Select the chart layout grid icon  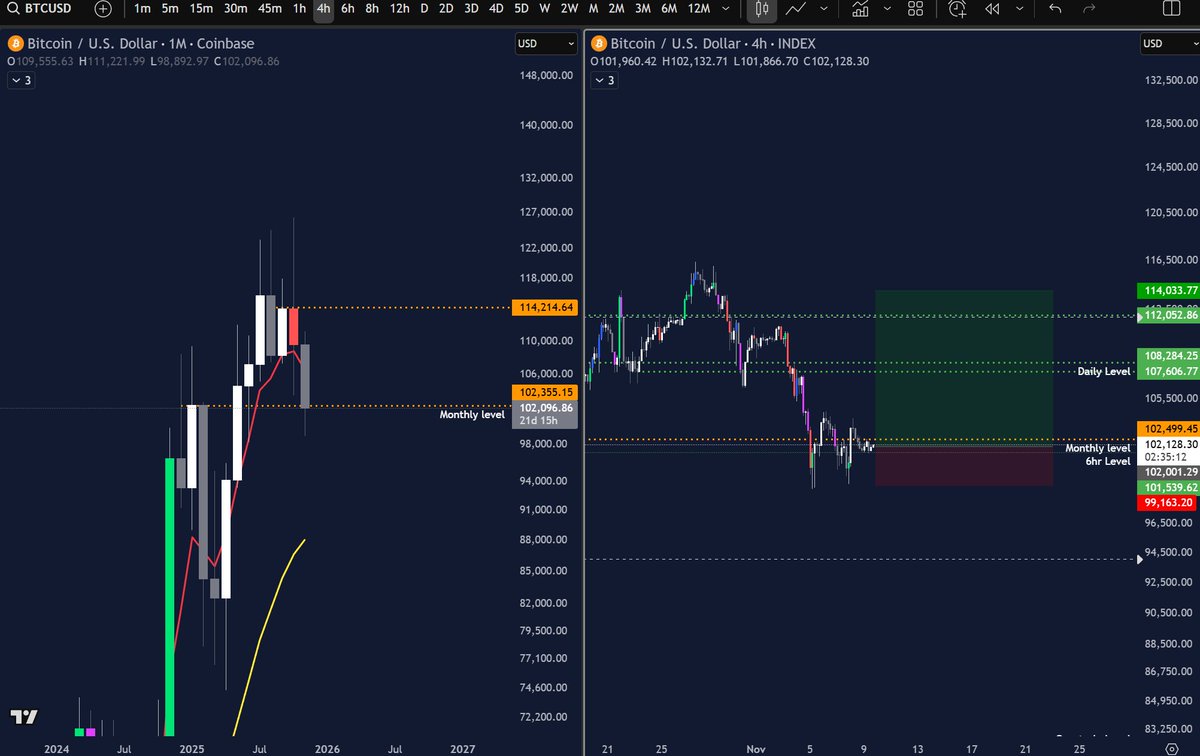(915, 10)
